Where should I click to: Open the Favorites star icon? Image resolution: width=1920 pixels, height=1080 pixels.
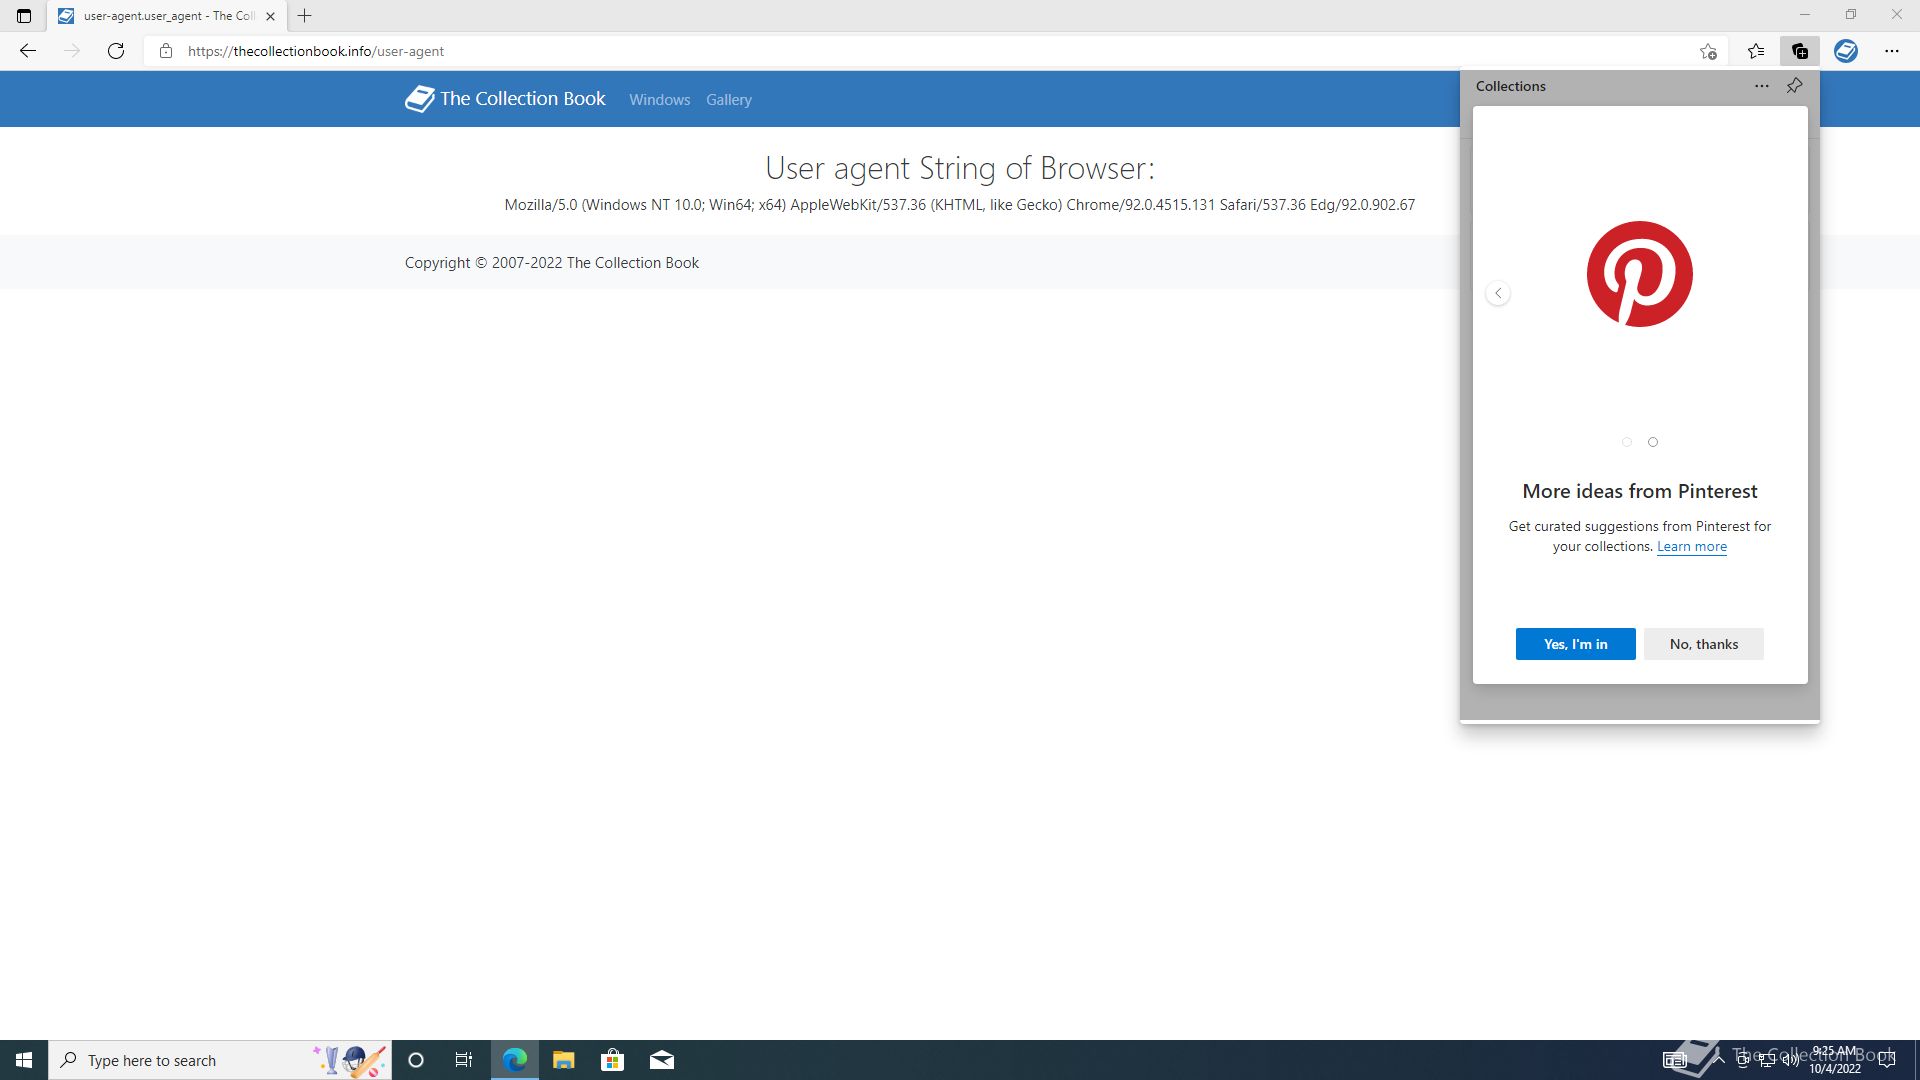pyautogui.click(x=1756, y=51)
